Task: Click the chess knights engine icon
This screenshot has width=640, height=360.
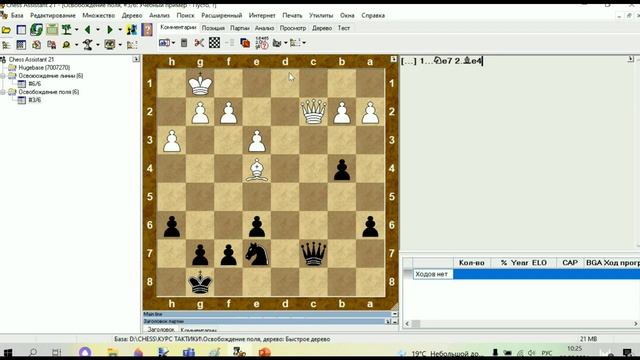Action: pos(132,29)
